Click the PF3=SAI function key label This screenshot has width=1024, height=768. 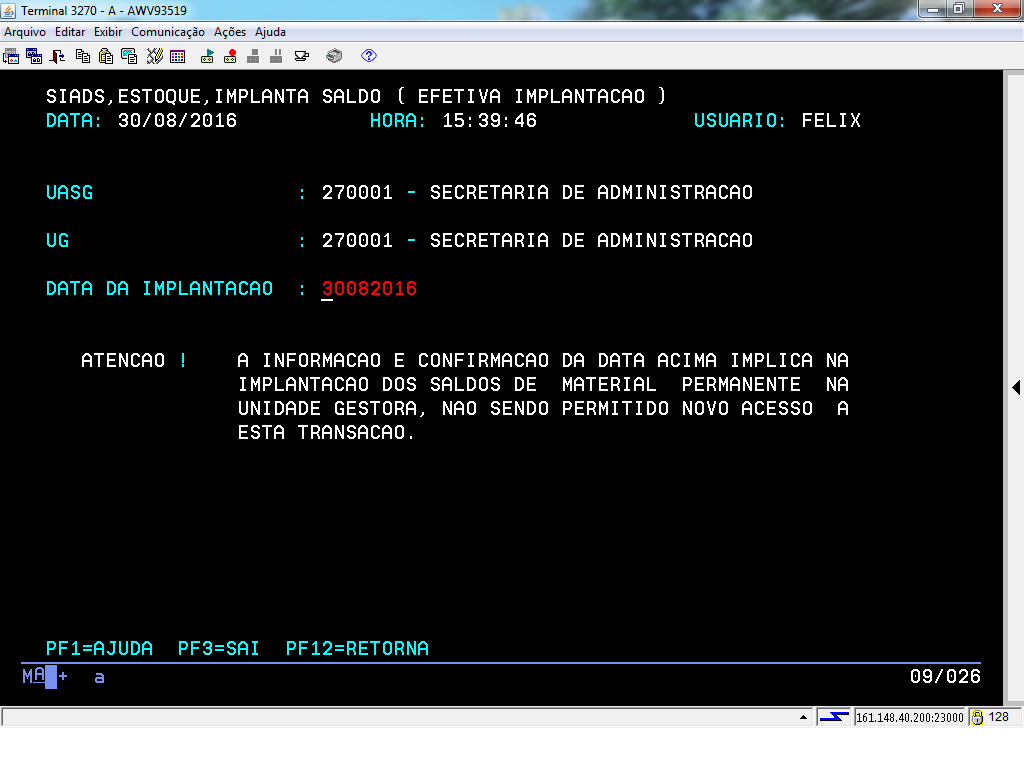pyautogui.click(x=219, y=648)
